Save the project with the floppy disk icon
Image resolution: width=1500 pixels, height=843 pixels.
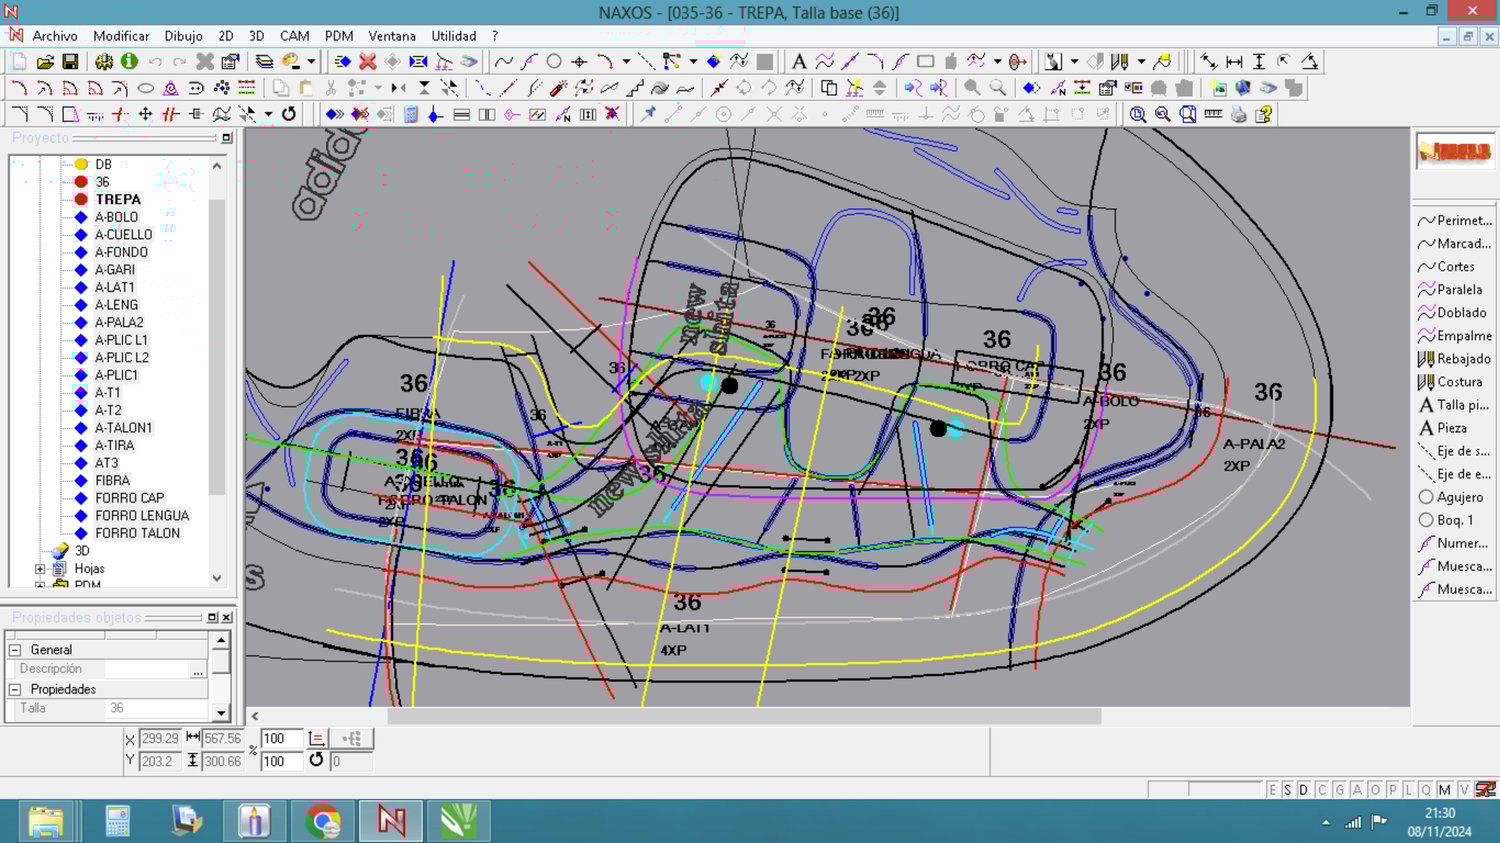tap(70, 62)
